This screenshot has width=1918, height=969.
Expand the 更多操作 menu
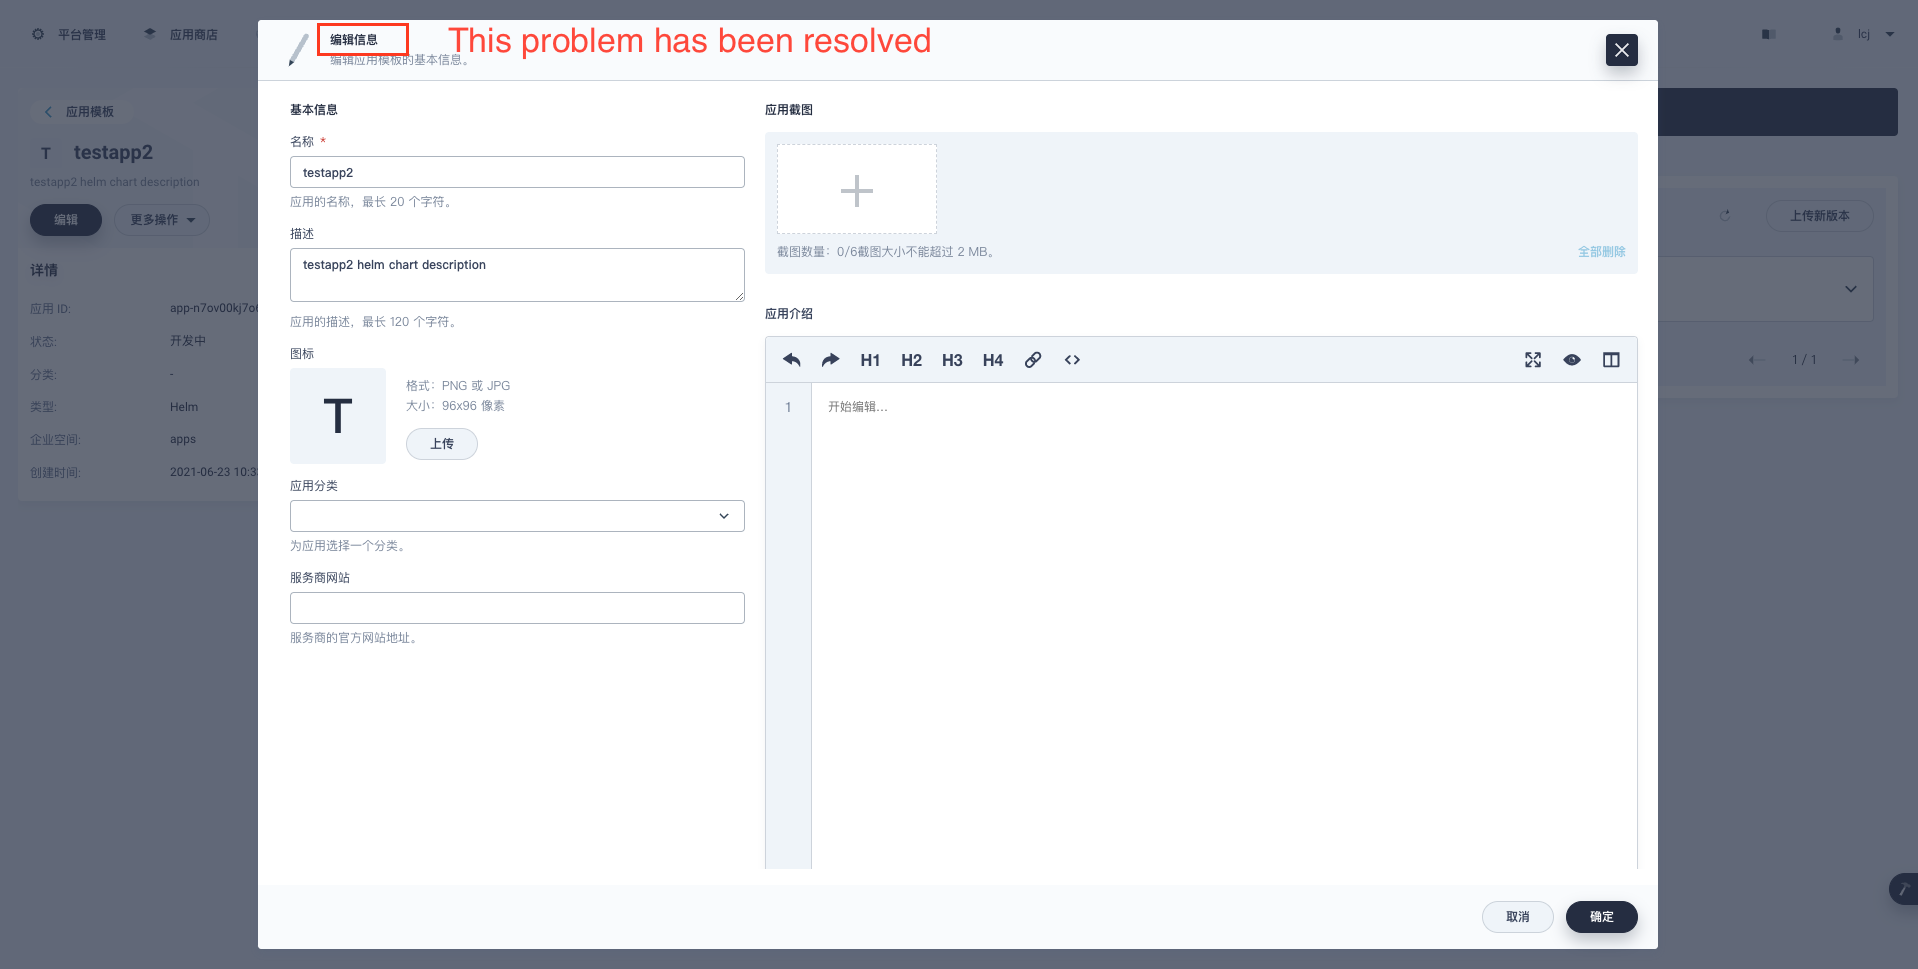(162, 219)
